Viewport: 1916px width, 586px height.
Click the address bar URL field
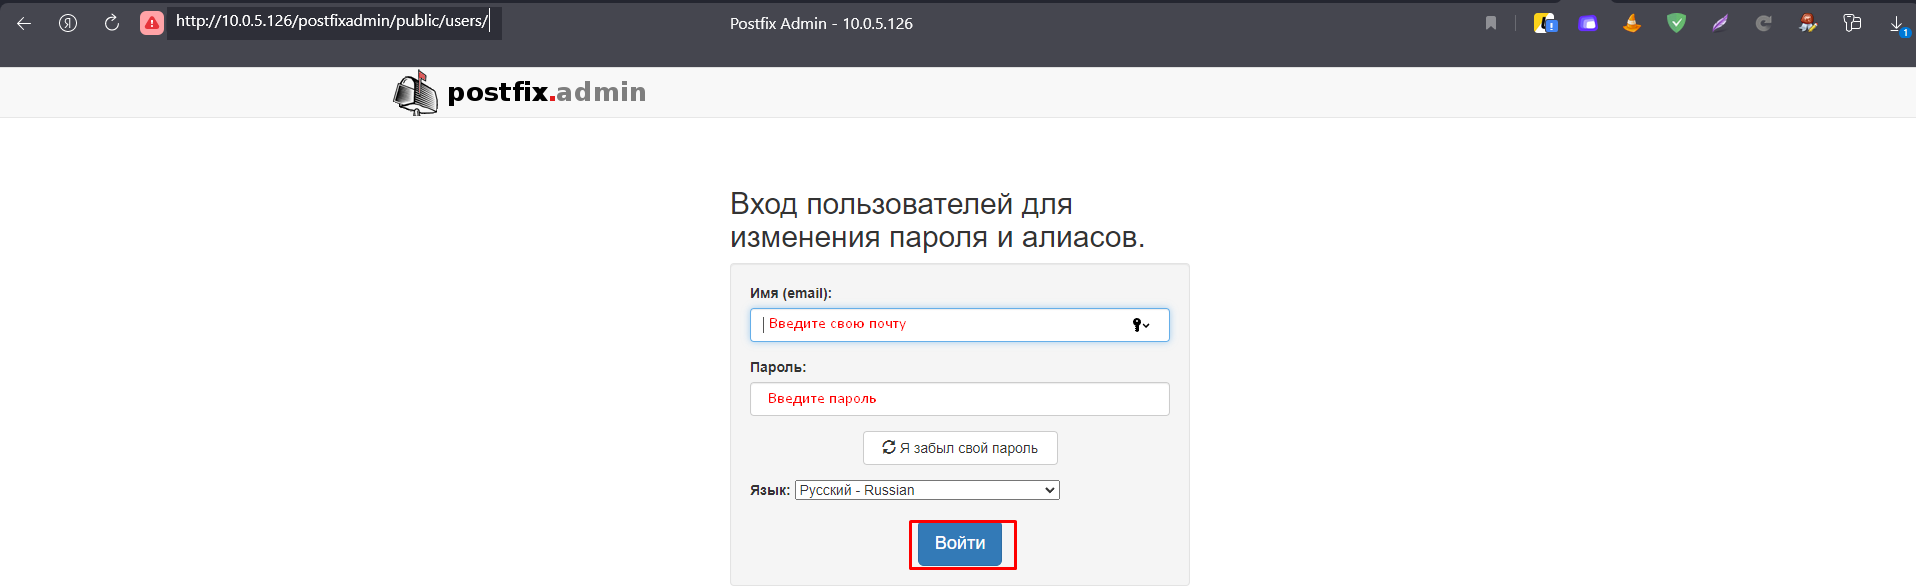pyautogui.click(x=333, y=22)
